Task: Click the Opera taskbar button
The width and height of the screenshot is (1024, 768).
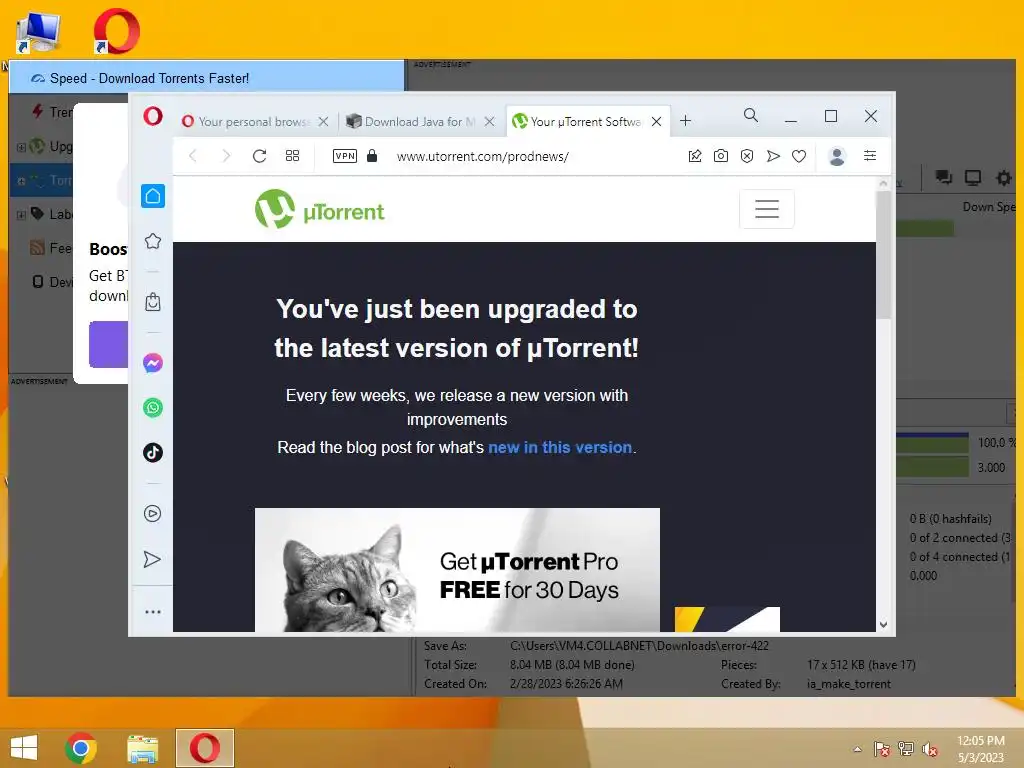Action: point(204,748)
